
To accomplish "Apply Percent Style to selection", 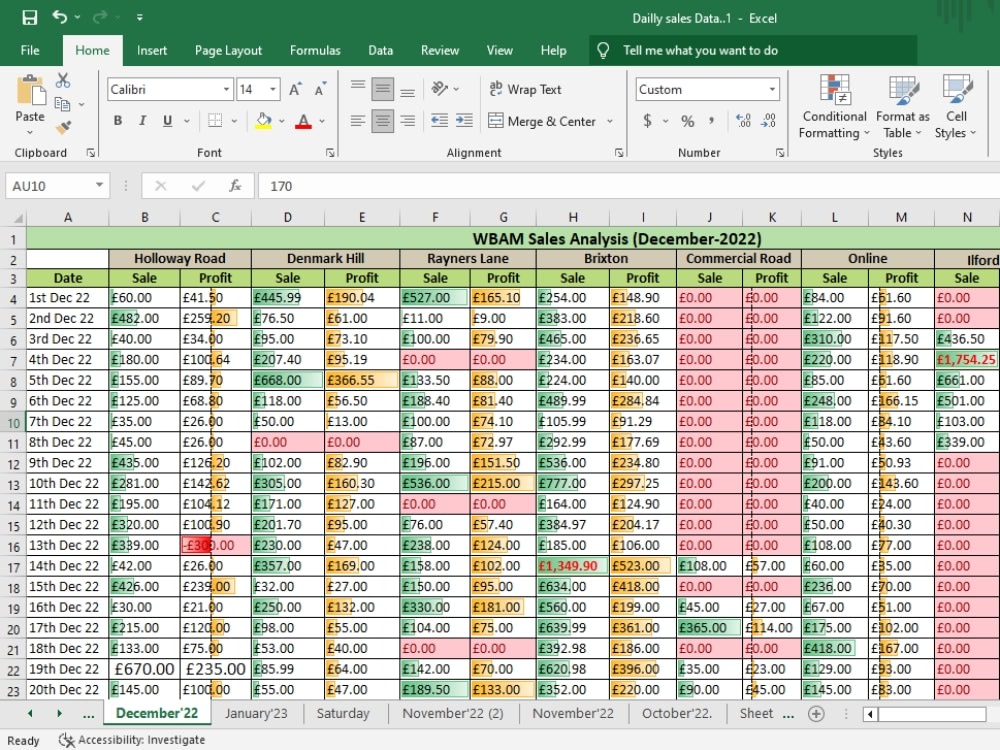I will (687, 119).
